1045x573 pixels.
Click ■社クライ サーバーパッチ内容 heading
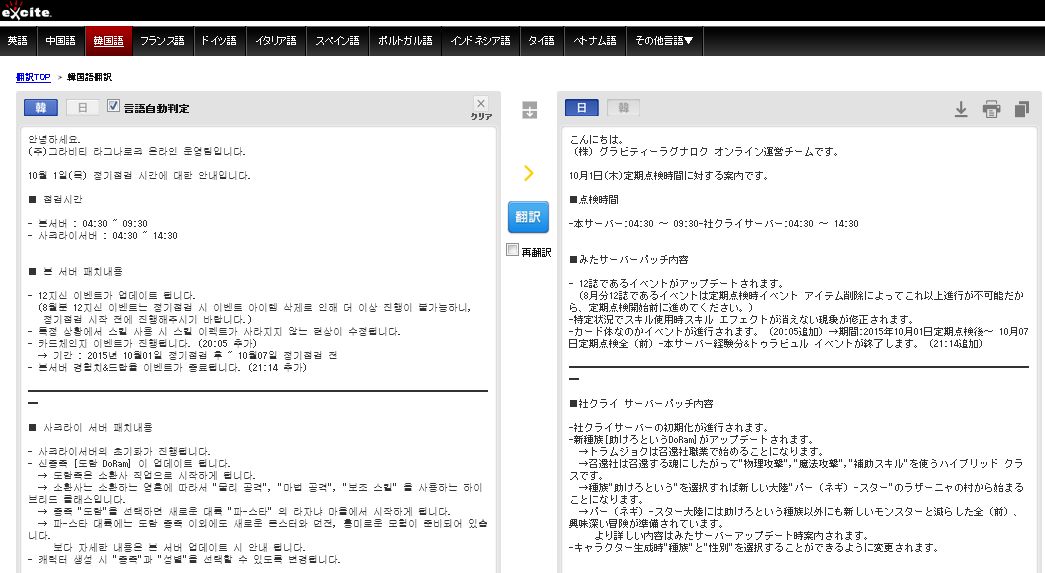[641, 403]
